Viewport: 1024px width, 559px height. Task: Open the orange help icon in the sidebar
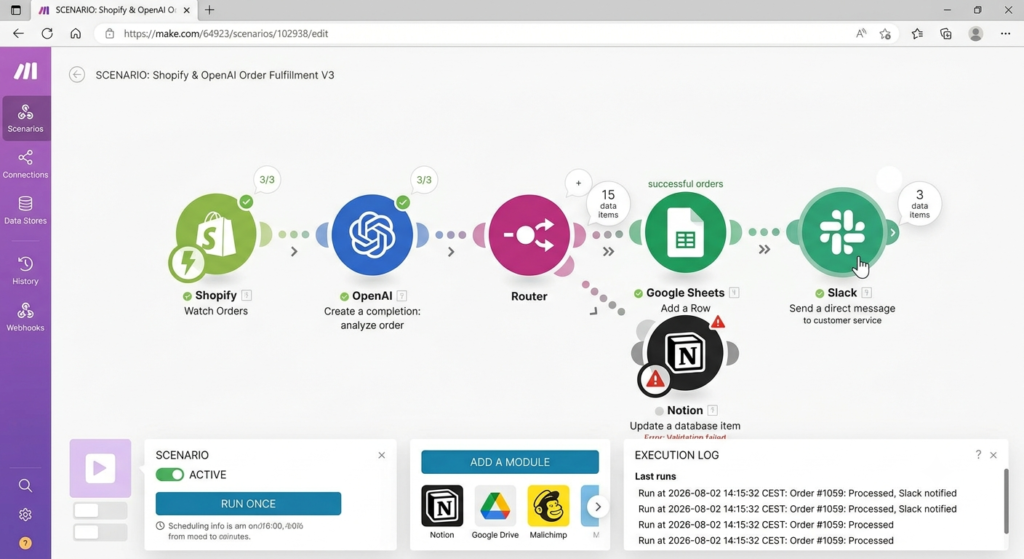click(x=25, y=543)
